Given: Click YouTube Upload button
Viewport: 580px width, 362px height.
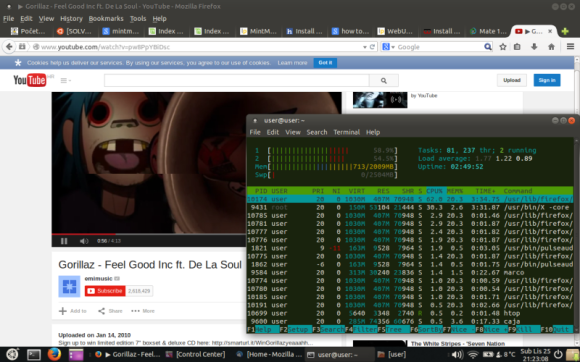Looking at the screenshot, I should coord(512,80).
